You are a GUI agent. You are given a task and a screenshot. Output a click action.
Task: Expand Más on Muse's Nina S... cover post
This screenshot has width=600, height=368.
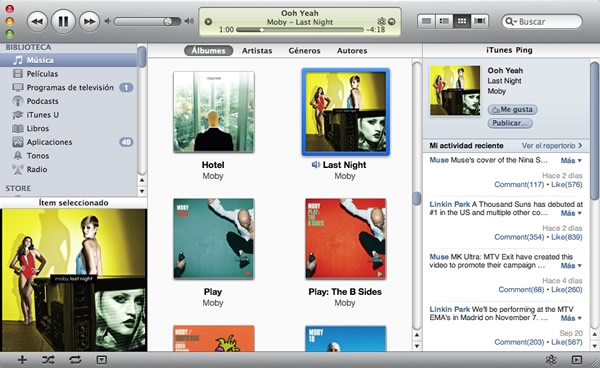[x=571, y=161]
